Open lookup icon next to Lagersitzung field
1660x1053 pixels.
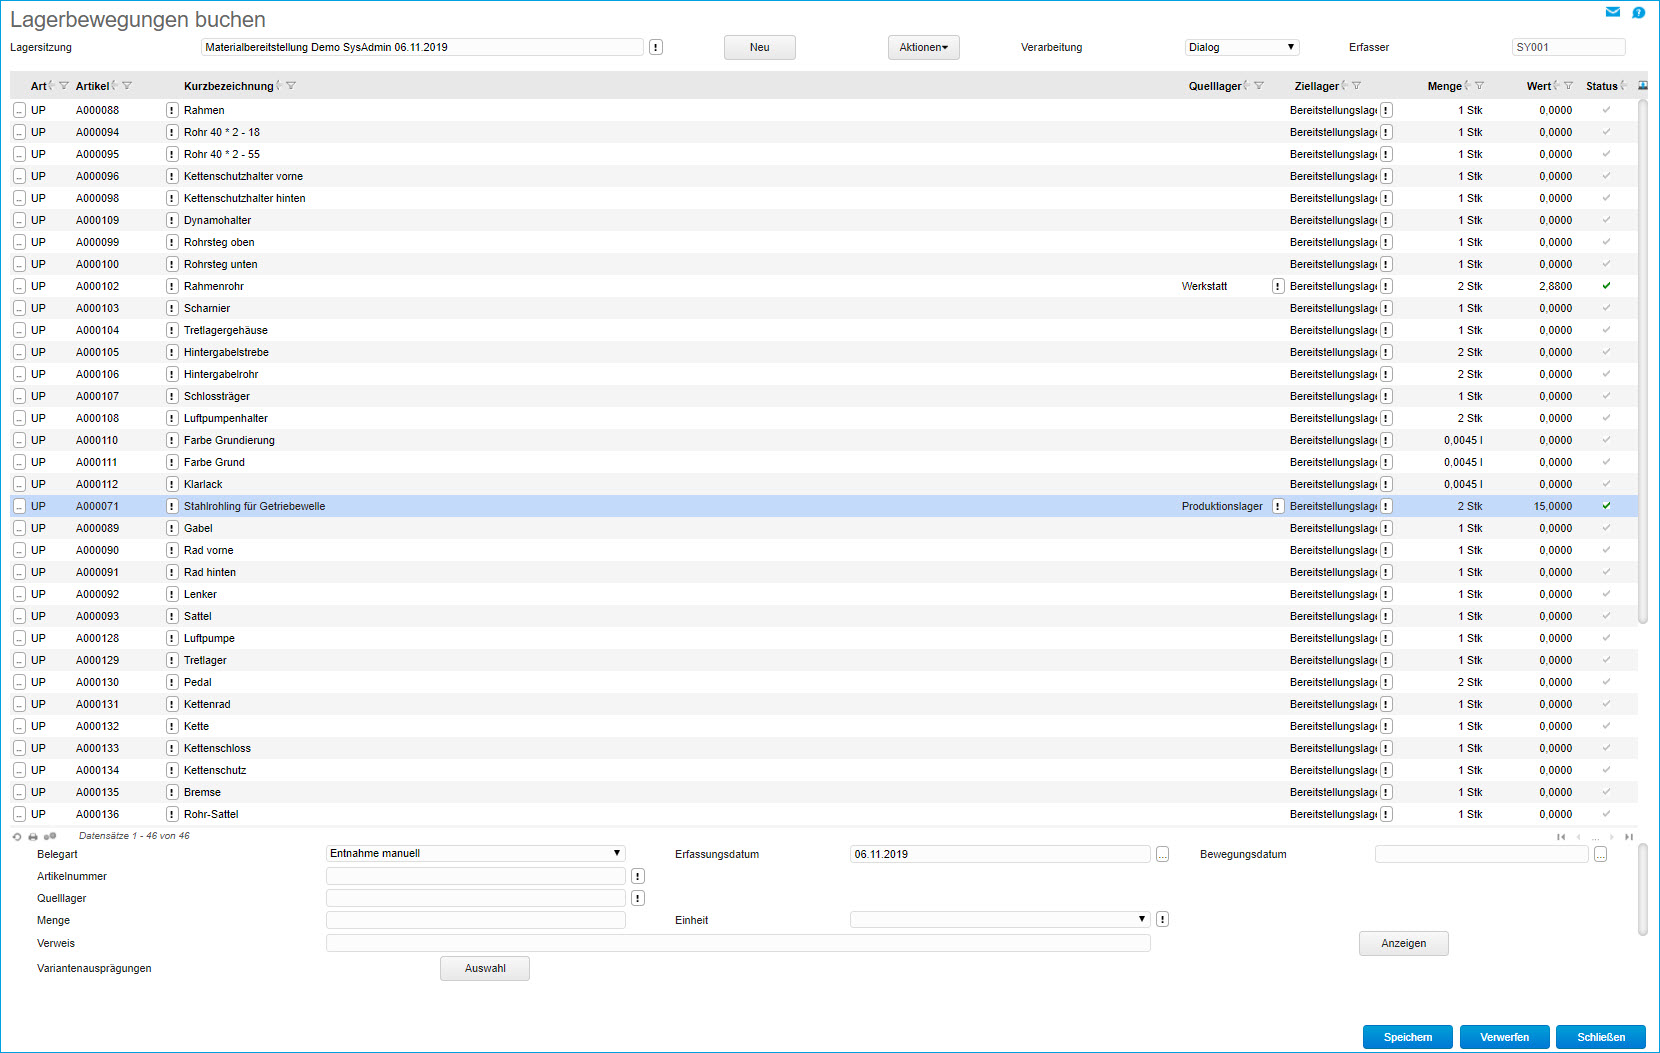656,47
